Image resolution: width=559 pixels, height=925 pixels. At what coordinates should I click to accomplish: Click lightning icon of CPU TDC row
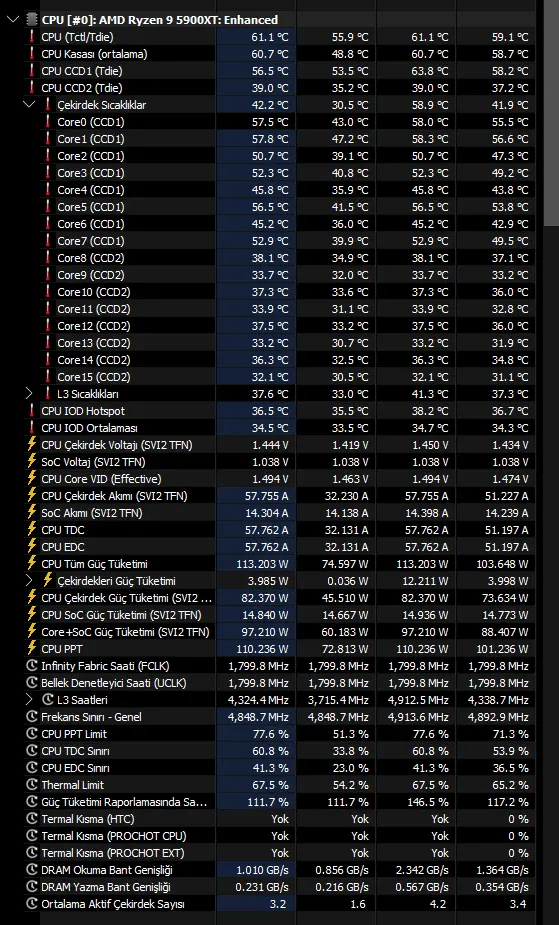pyautogui.click(x=32, y=529)
